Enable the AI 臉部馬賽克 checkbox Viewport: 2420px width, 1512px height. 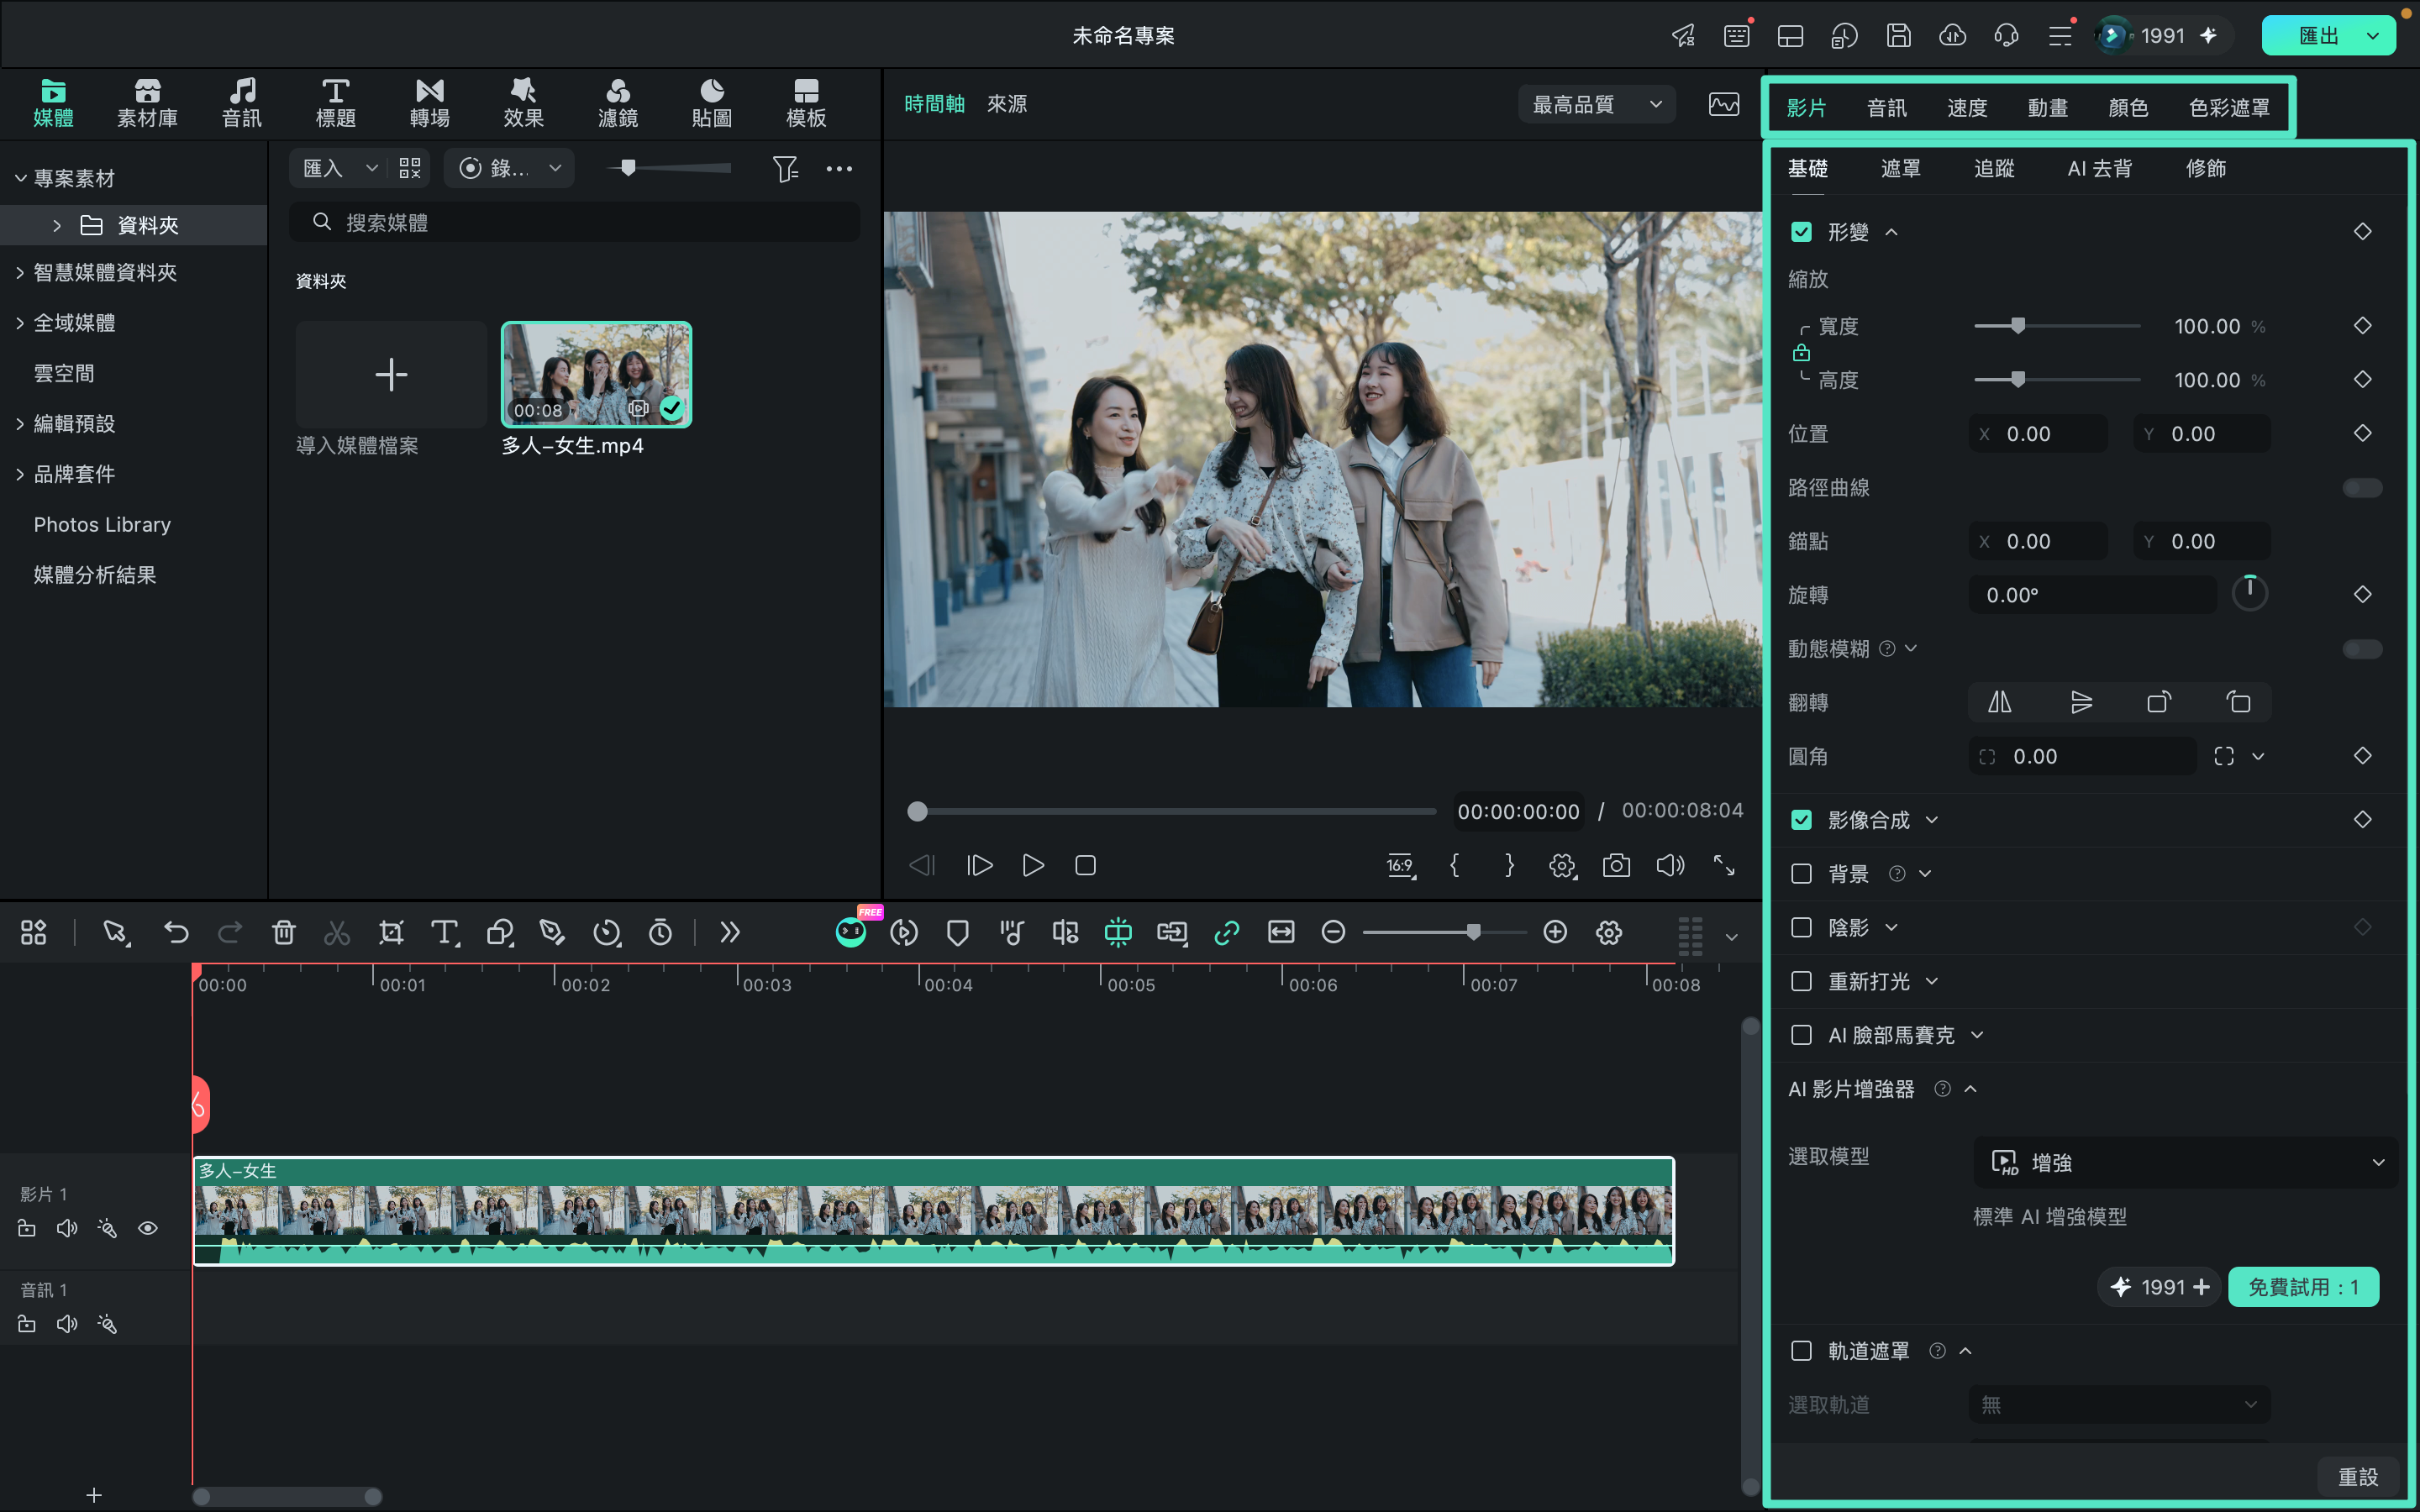[1801, 1035]
